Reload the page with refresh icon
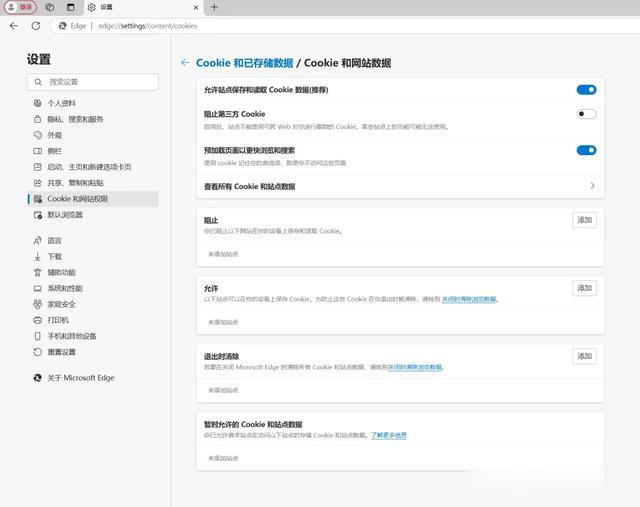The width and height of the screenshot is (640, 507). tap(36, 26)
